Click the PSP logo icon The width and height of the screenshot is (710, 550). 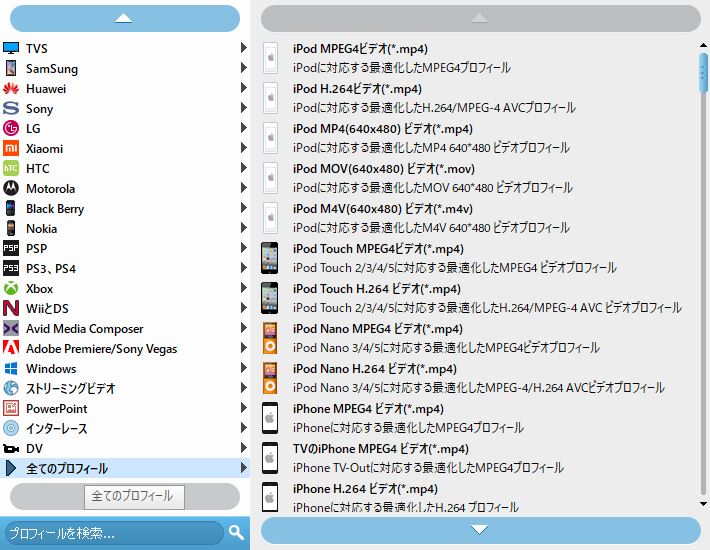(x=11, y=248)
